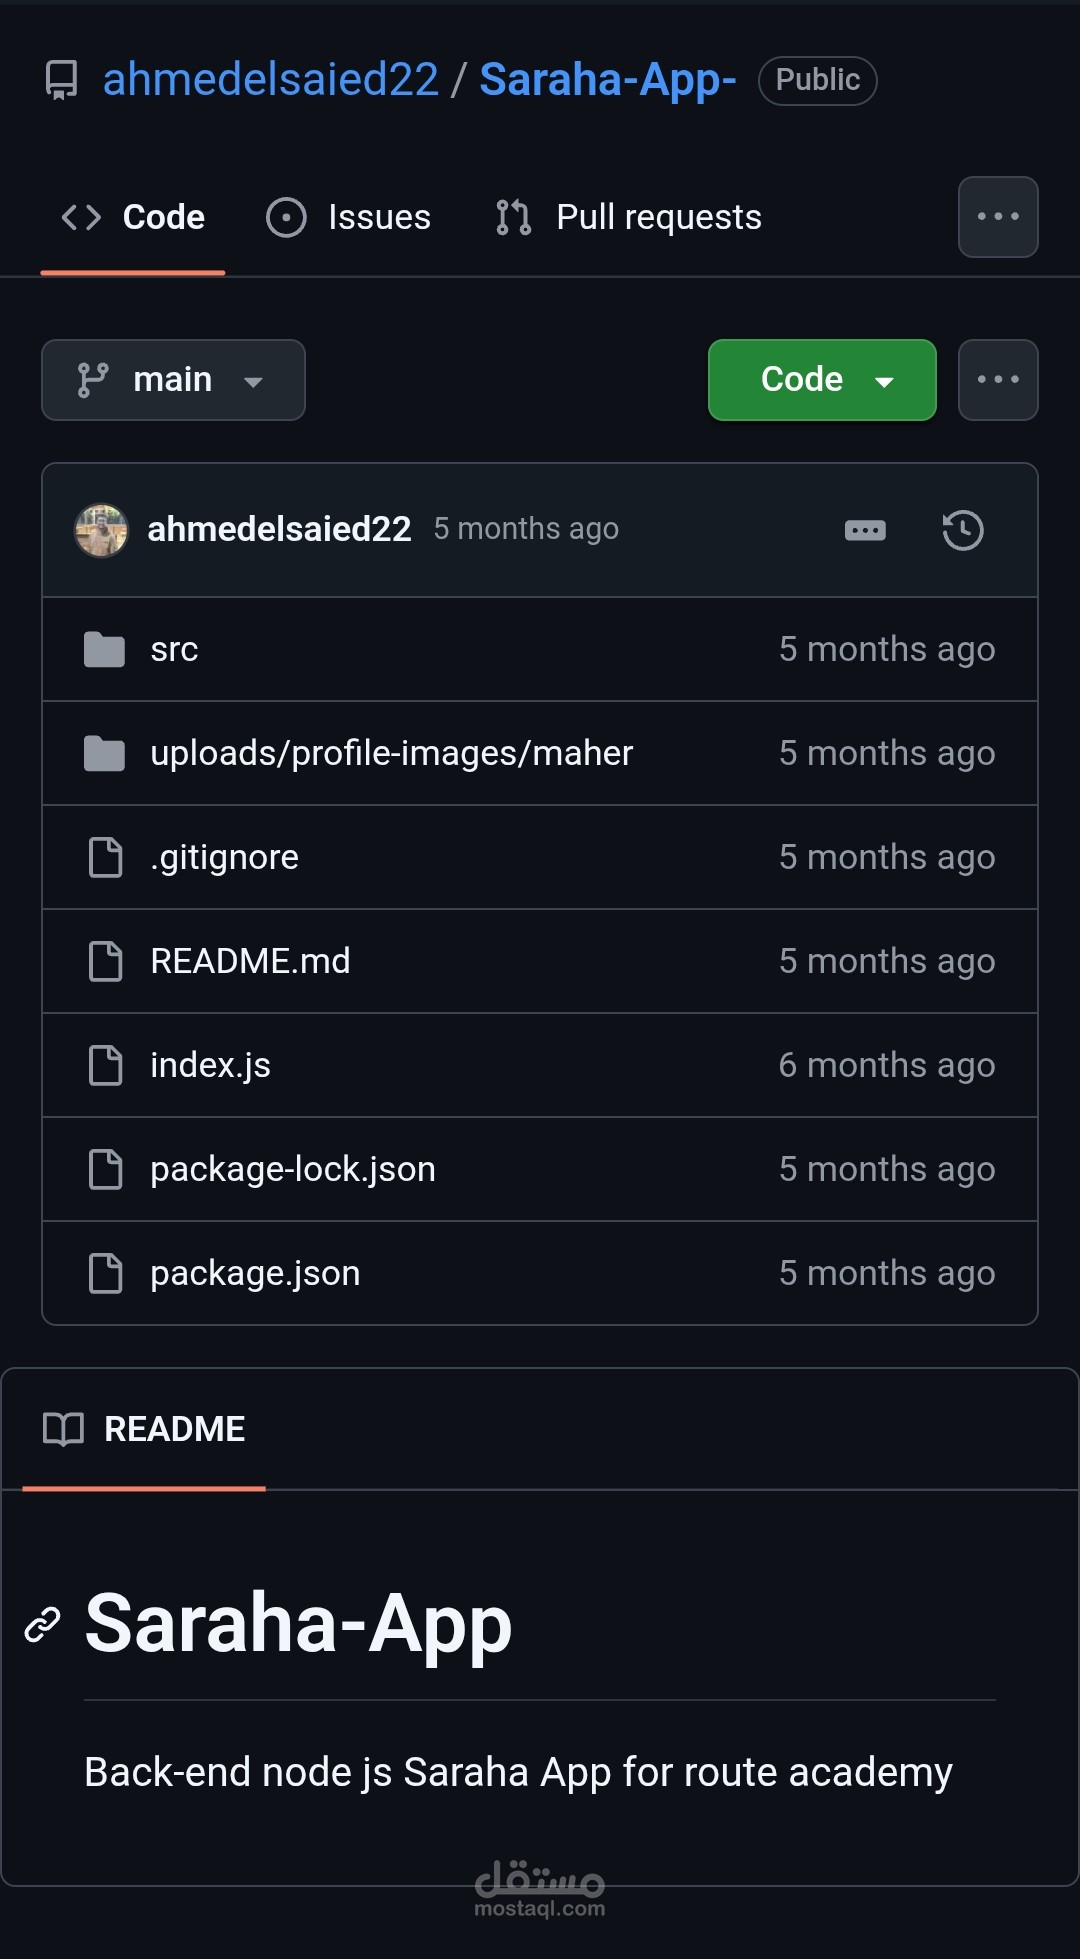Click the uploads folder icon

[104, 754]
